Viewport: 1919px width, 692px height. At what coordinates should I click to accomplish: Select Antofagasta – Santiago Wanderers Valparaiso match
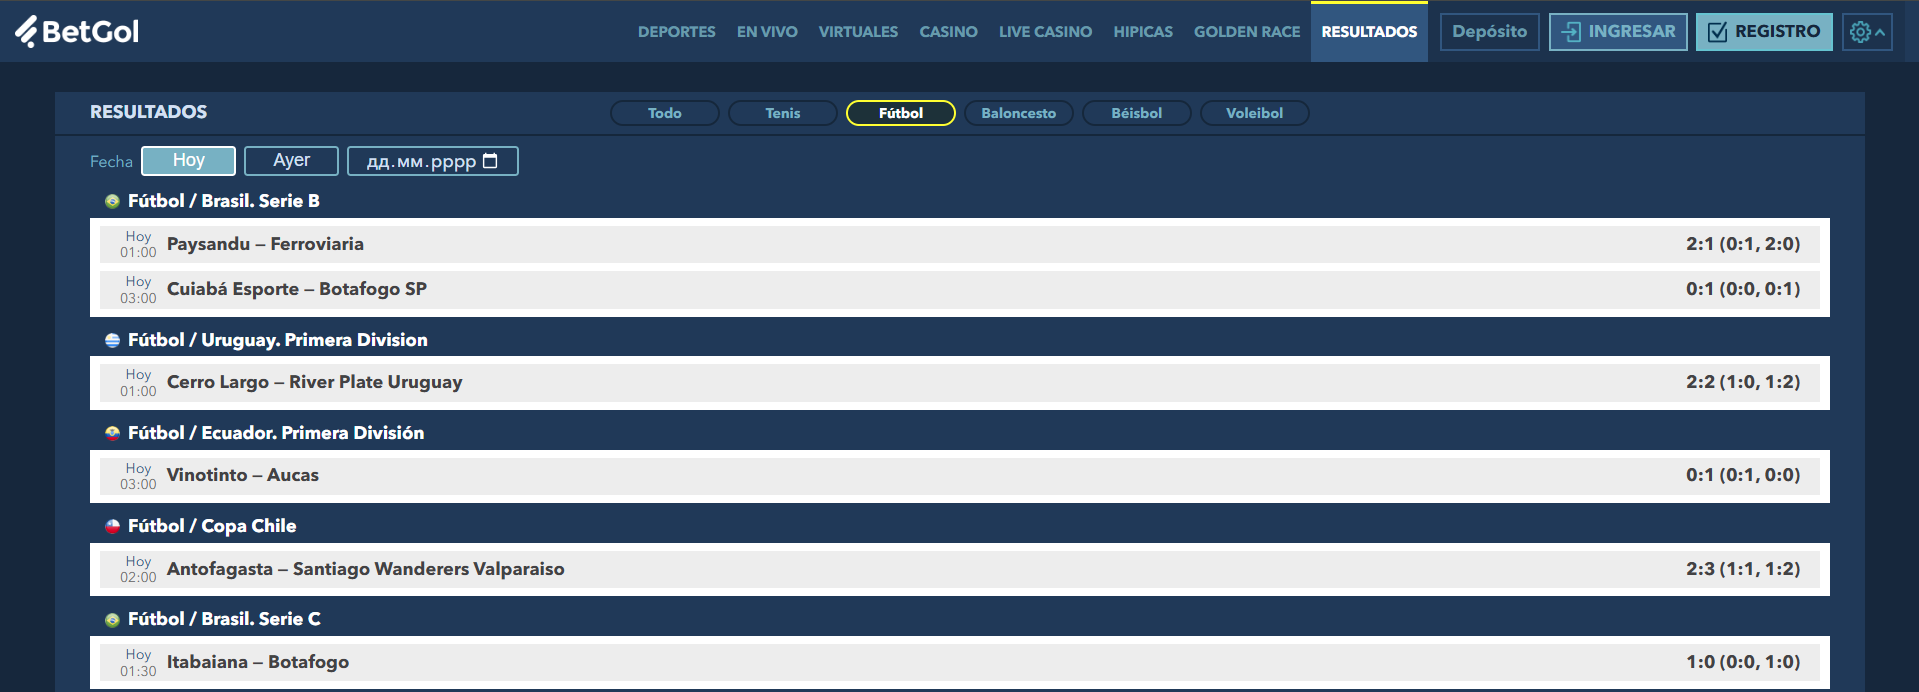coord(960,569)
